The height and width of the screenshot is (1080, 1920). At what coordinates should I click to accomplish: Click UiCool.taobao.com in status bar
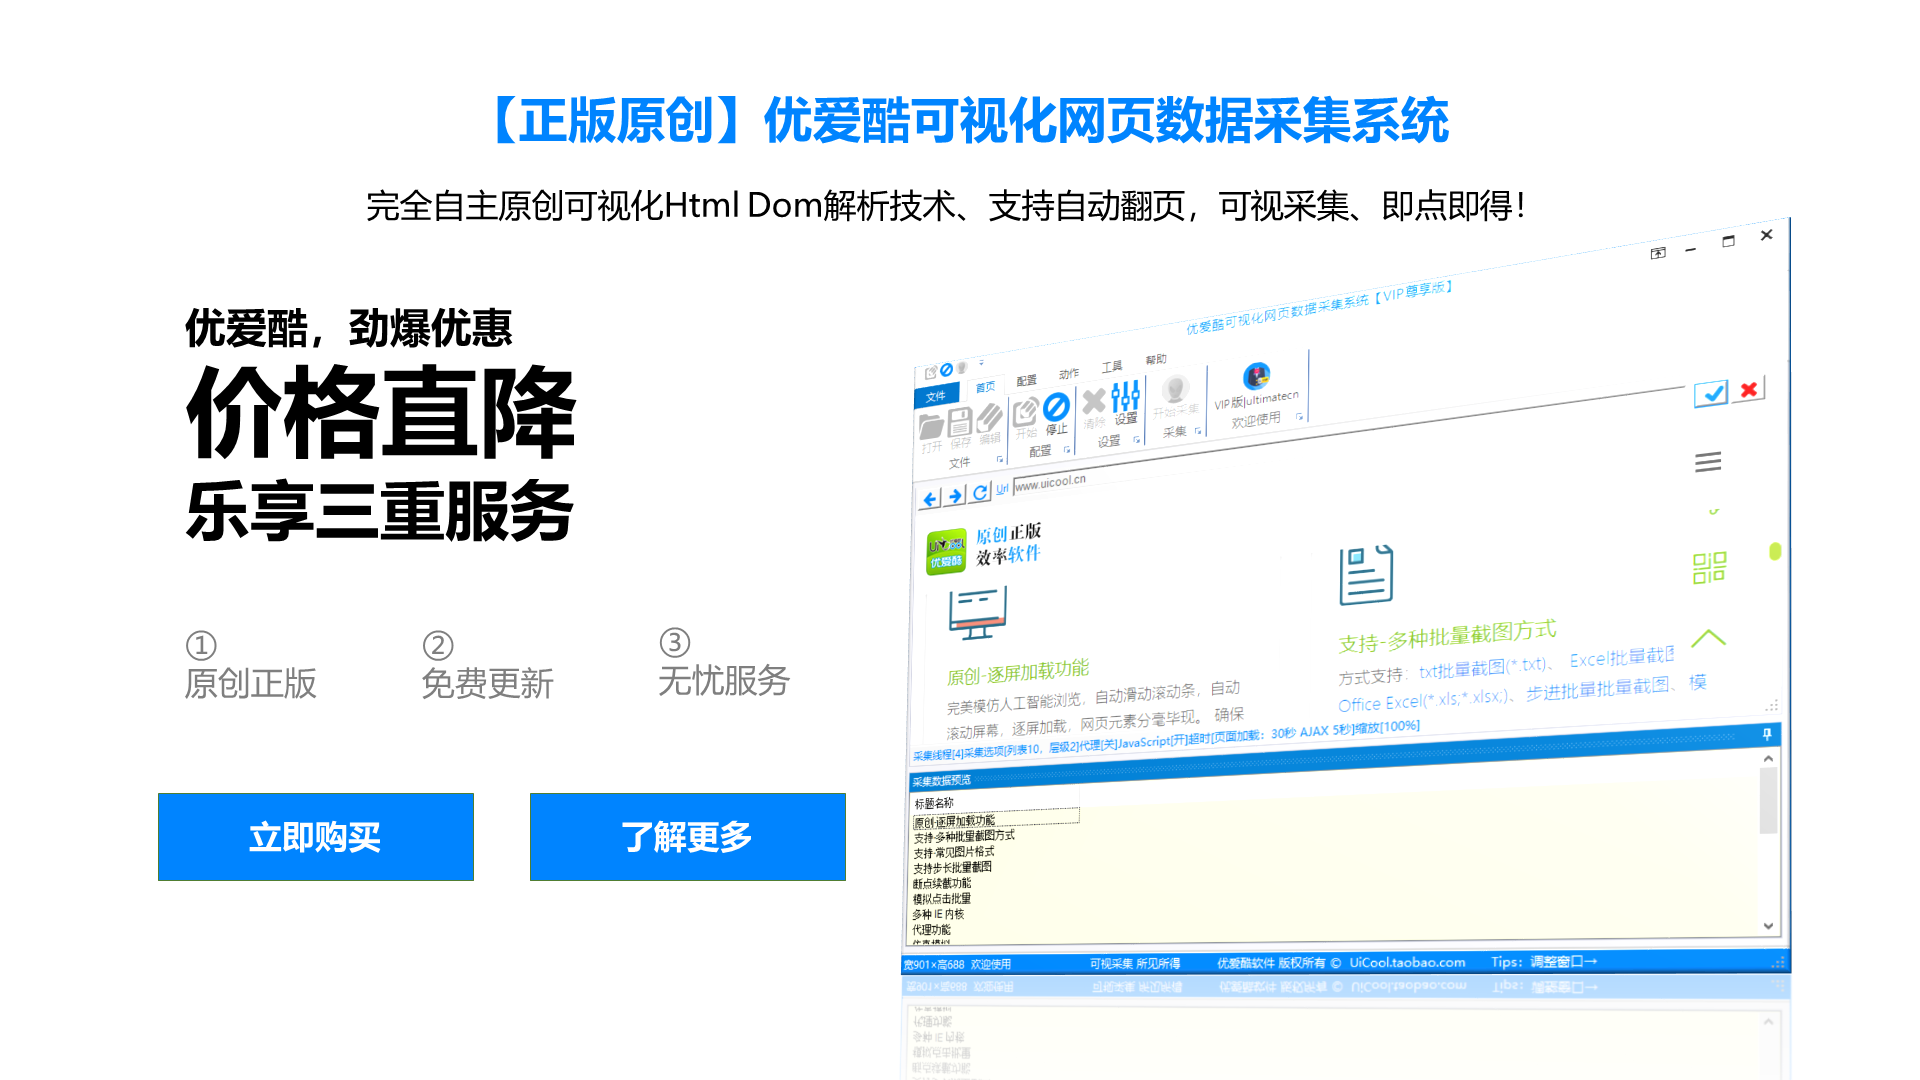click(x=1407, y=963)
